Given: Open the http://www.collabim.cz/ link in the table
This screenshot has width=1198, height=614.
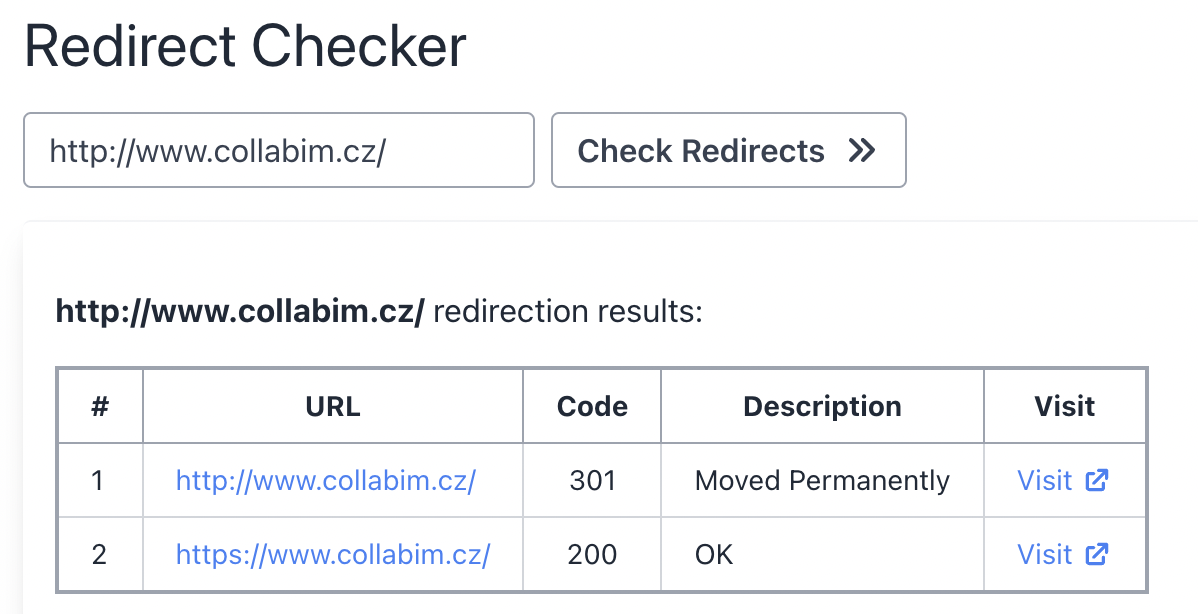Looking at the screenshot, I should tap(326, 480).
